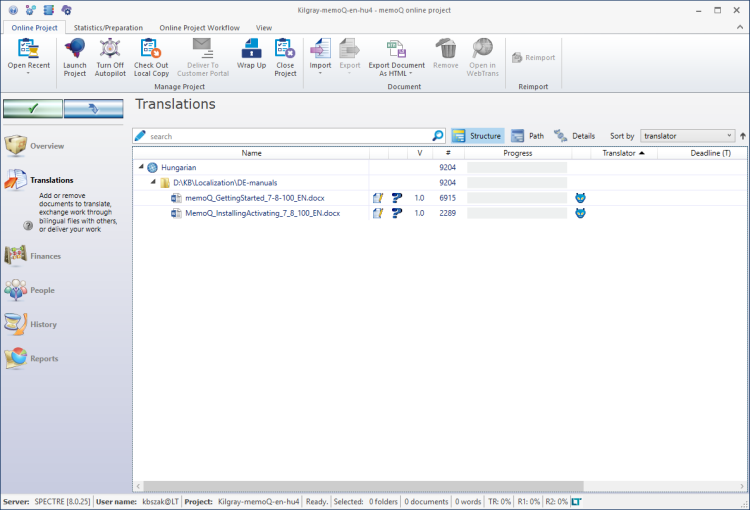
Task: Click the Export Document As HTML button
Action: (396, 57)
